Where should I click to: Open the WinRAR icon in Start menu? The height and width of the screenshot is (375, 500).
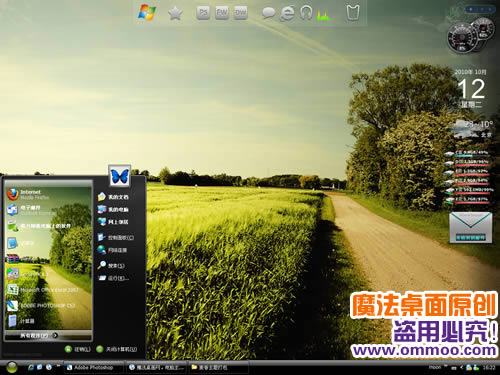(x=13, y=259)
